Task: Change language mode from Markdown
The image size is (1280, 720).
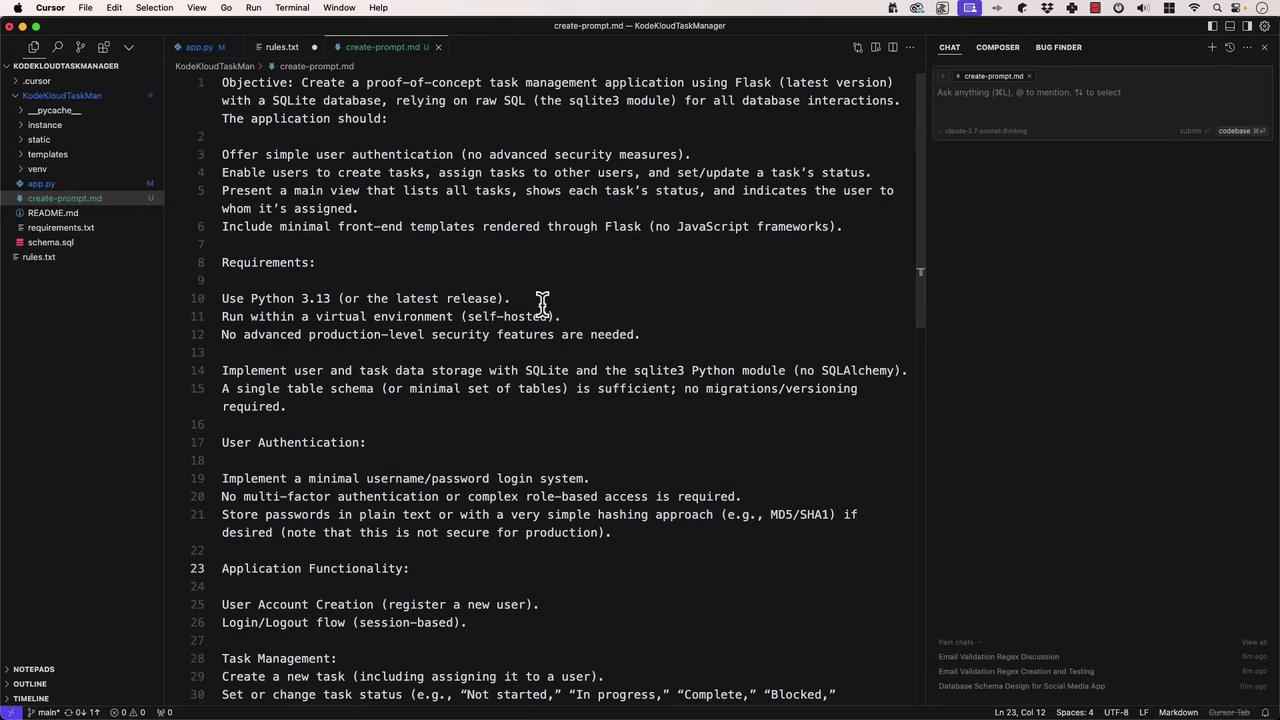Action: point(1178,713)
